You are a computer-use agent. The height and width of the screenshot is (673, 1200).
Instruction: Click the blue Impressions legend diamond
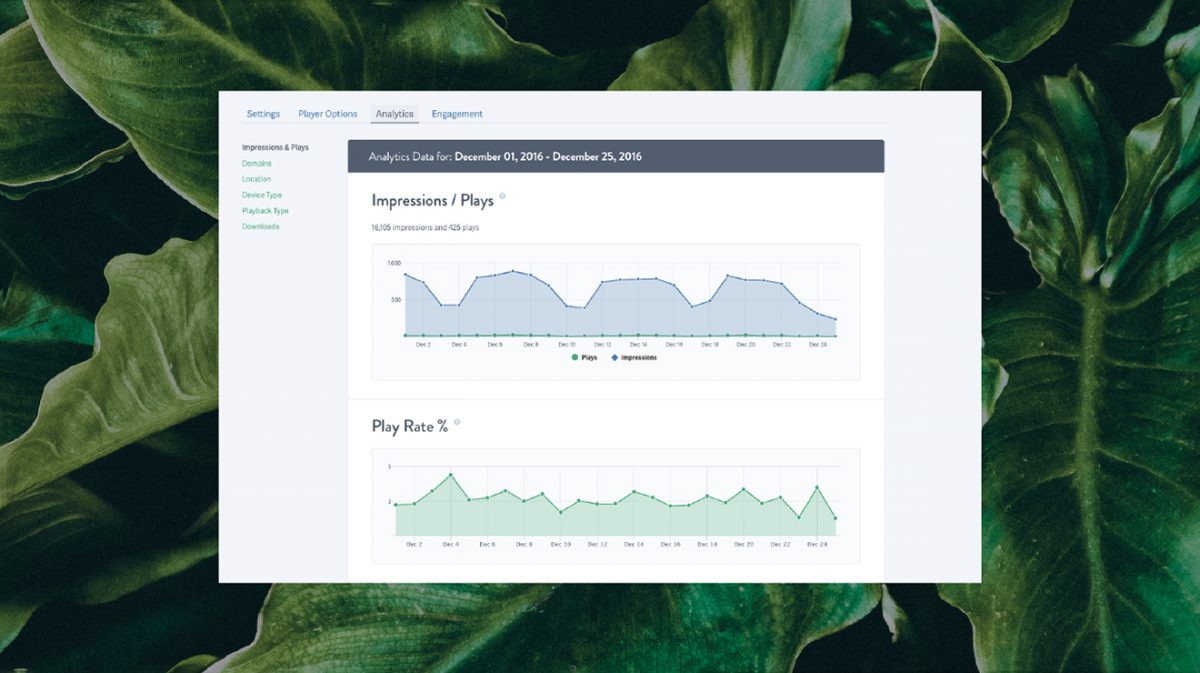[614, 357]
